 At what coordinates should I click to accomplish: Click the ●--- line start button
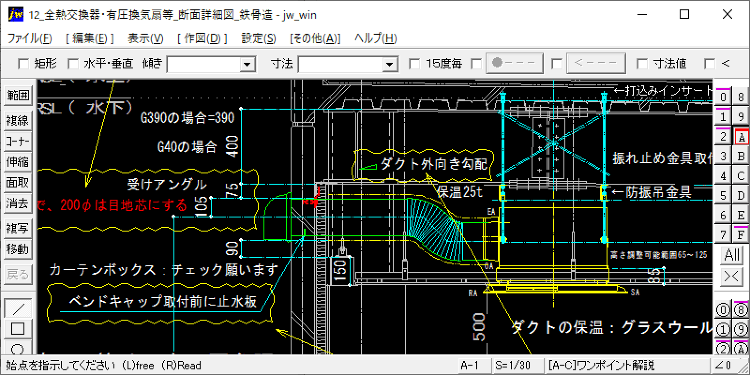(515, 63)
